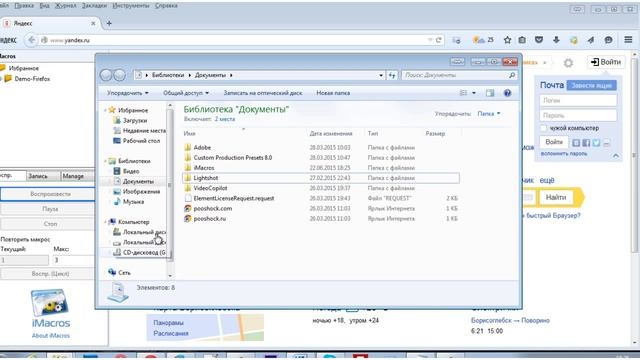Image resolution: width=640 pixels, height=360 pixels.
Task: Click the Explorer change view icon
Action: (463, 93)
